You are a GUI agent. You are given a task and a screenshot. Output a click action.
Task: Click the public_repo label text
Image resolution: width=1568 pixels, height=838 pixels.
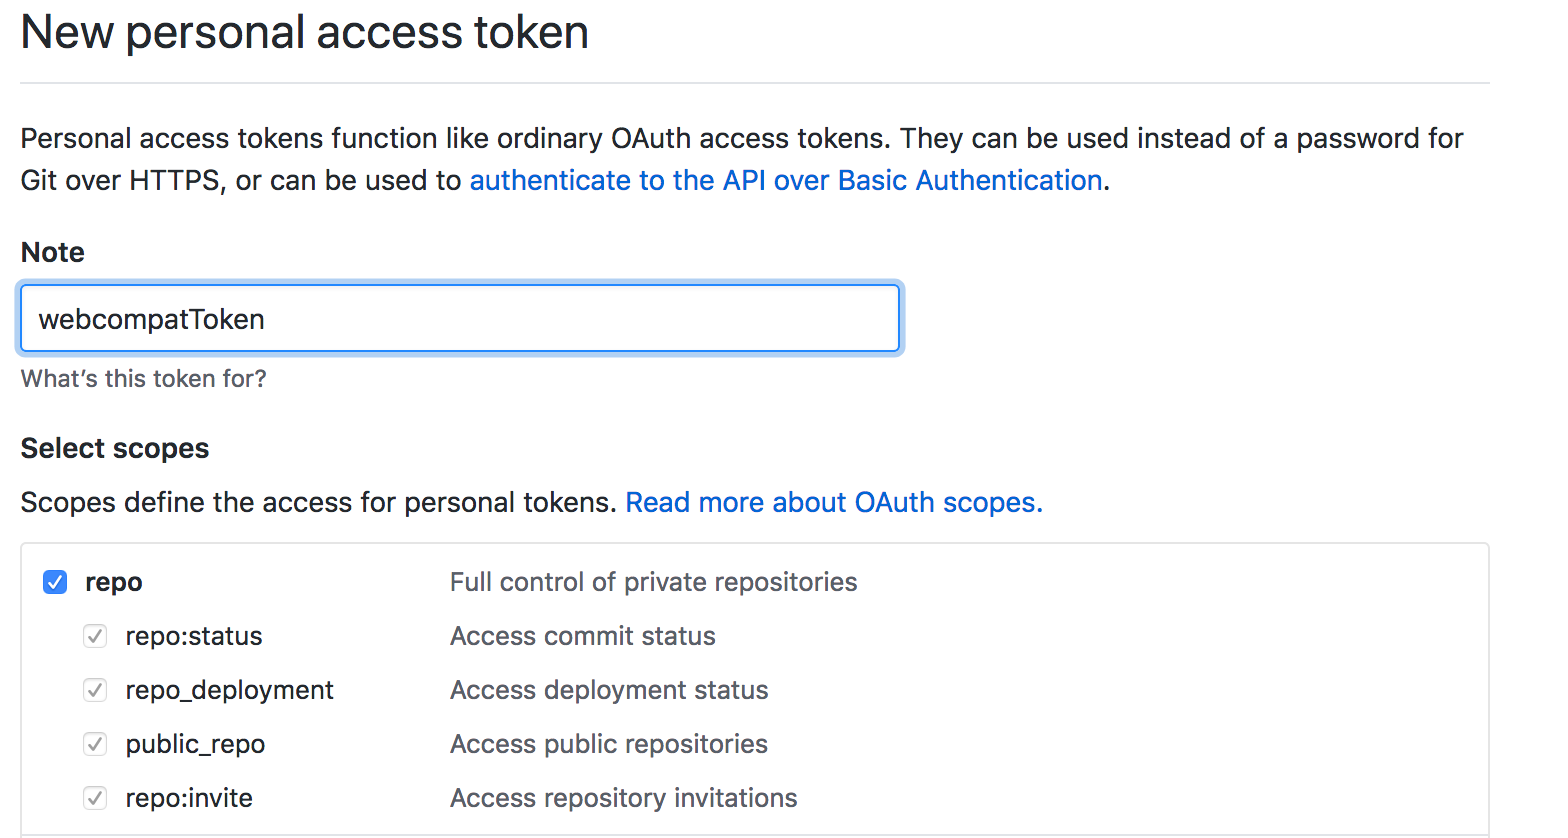tap(195, 744)
